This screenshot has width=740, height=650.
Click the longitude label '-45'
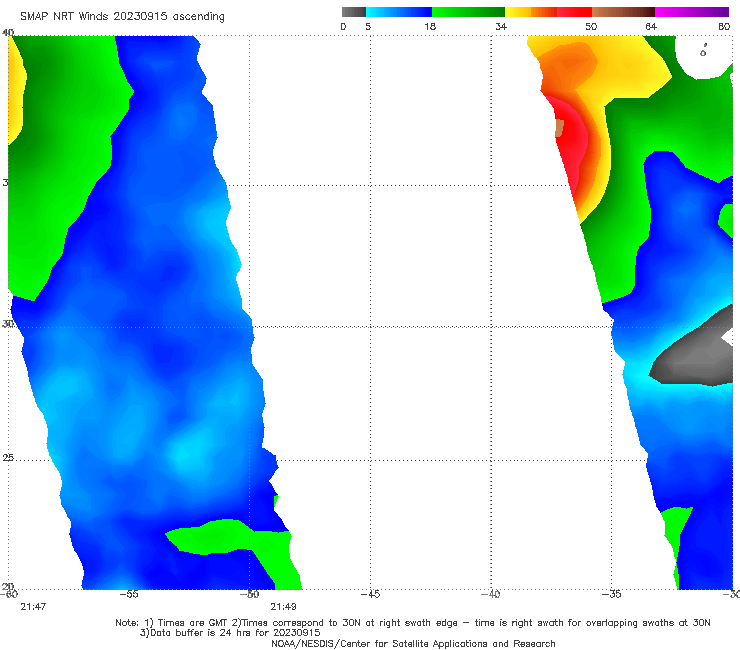(370, 594)
